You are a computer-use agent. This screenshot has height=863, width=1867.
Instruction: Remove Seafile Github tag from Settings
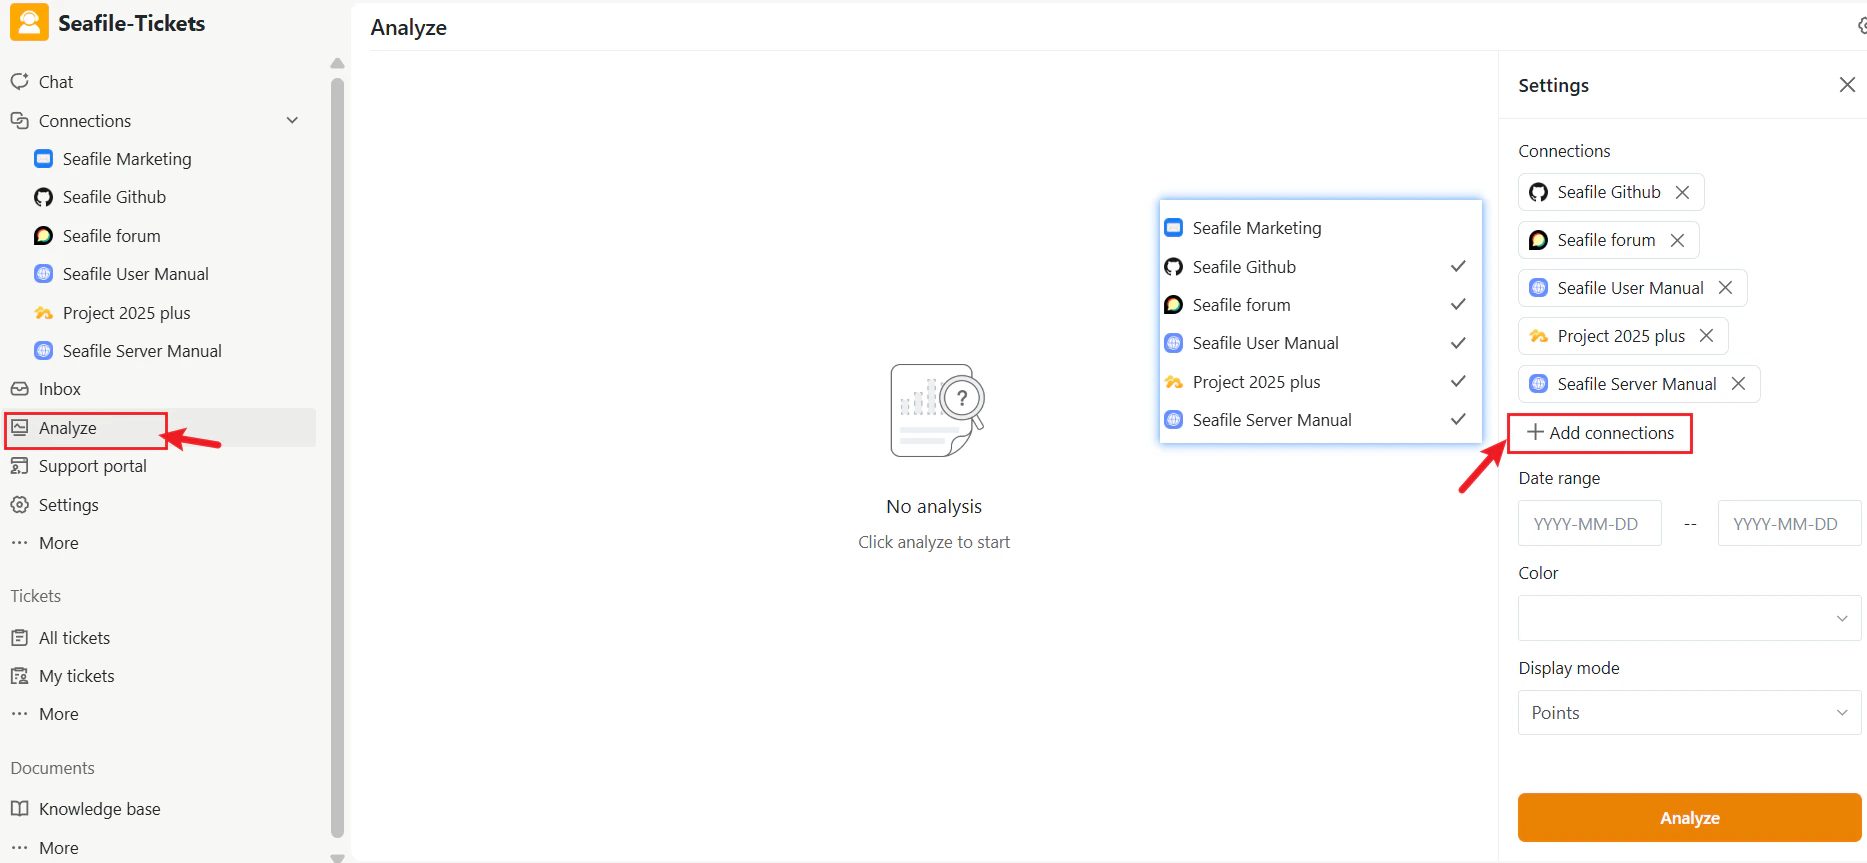[1683, 192]
